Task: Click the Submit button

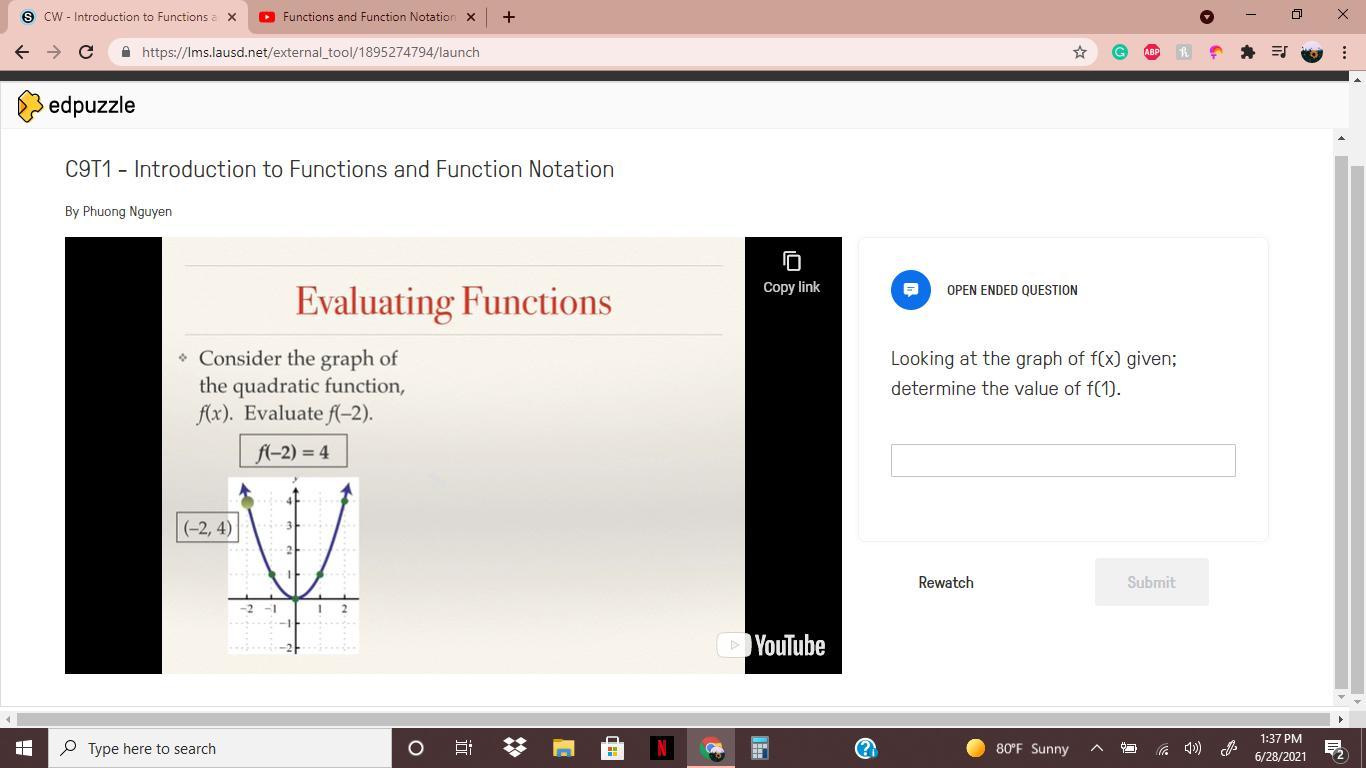Action: pos(1151,582)
